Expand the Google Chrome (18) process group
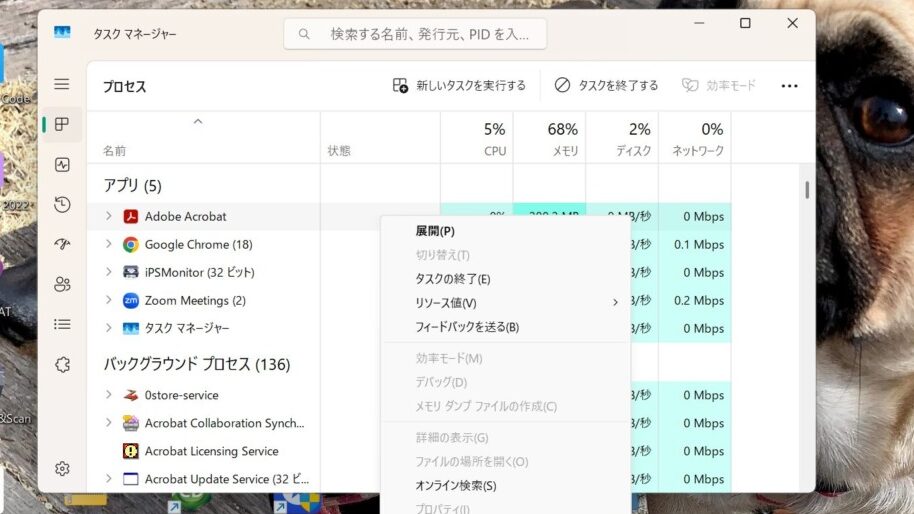Image resolution: width=914 pixels, height=514 pixels. [x=109, y=244]
